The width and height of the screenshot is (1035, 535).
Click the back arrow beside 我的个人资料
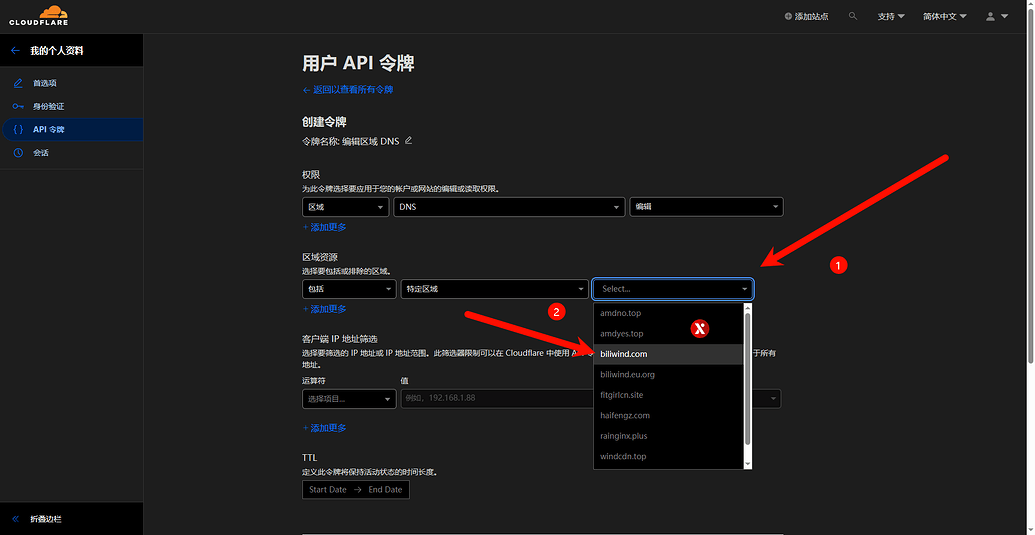[16, 50]
